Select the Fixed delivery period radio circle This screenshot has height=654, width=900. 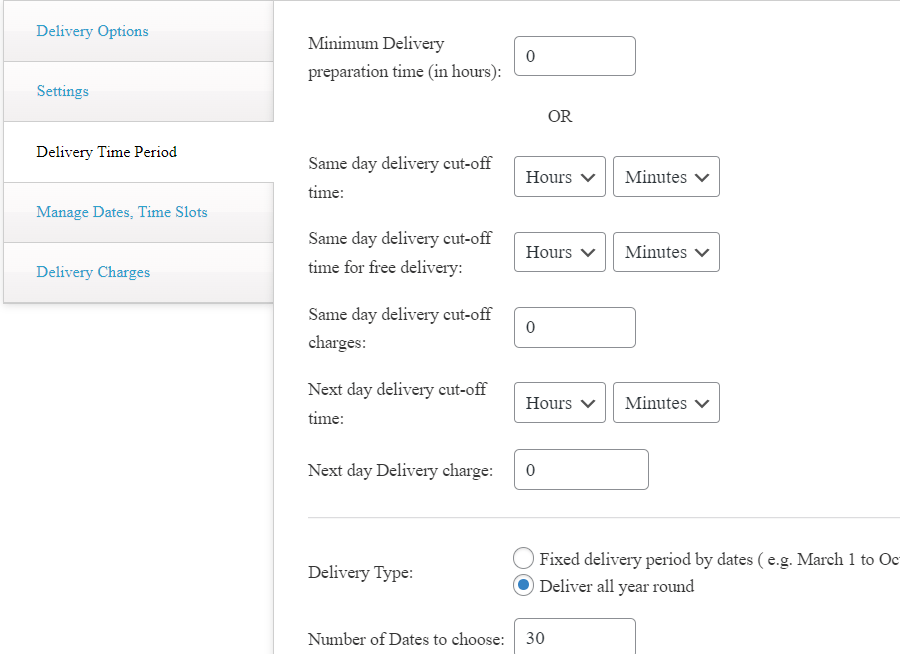point(523,558)
